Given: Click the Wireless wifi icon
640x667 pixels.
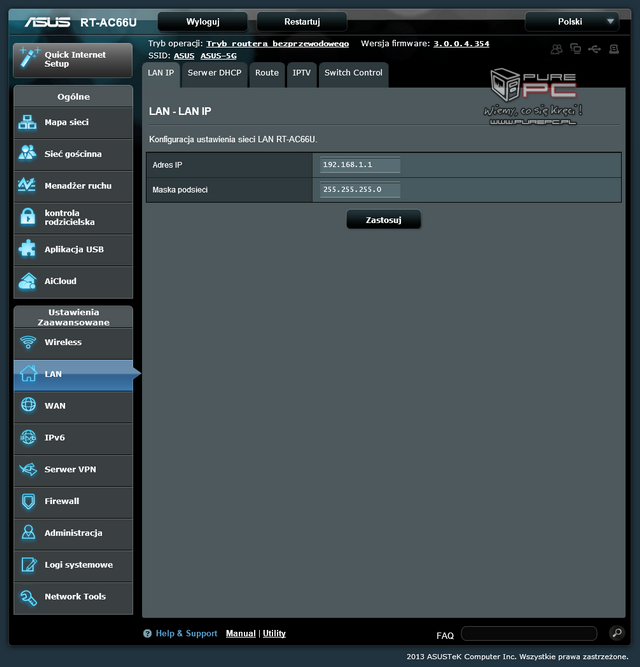Looking at the screenshot, I should pos(28,342).
